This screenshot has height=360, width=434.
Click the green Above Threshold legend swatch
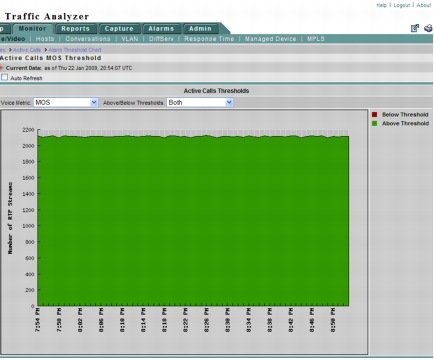coord(374,124)
